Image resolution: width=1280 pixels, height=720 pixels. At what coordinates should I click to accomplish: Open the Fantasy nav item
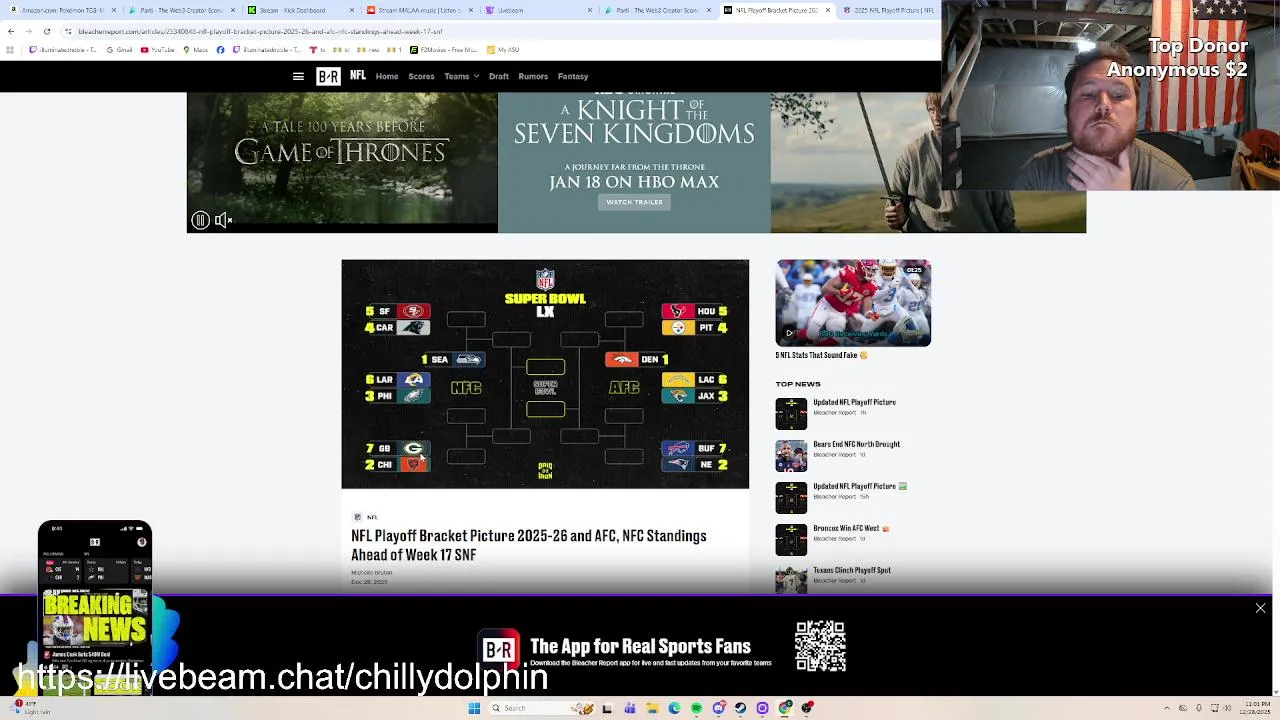tap(573, 76)
